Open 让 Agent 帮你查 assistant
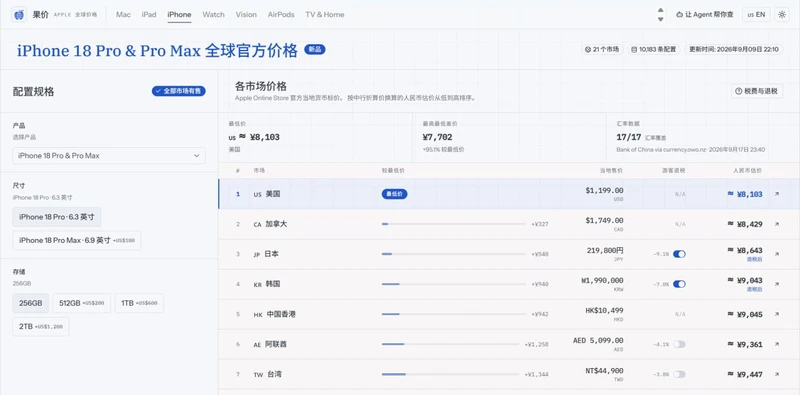800x395 pixels. tap(705, 15)
